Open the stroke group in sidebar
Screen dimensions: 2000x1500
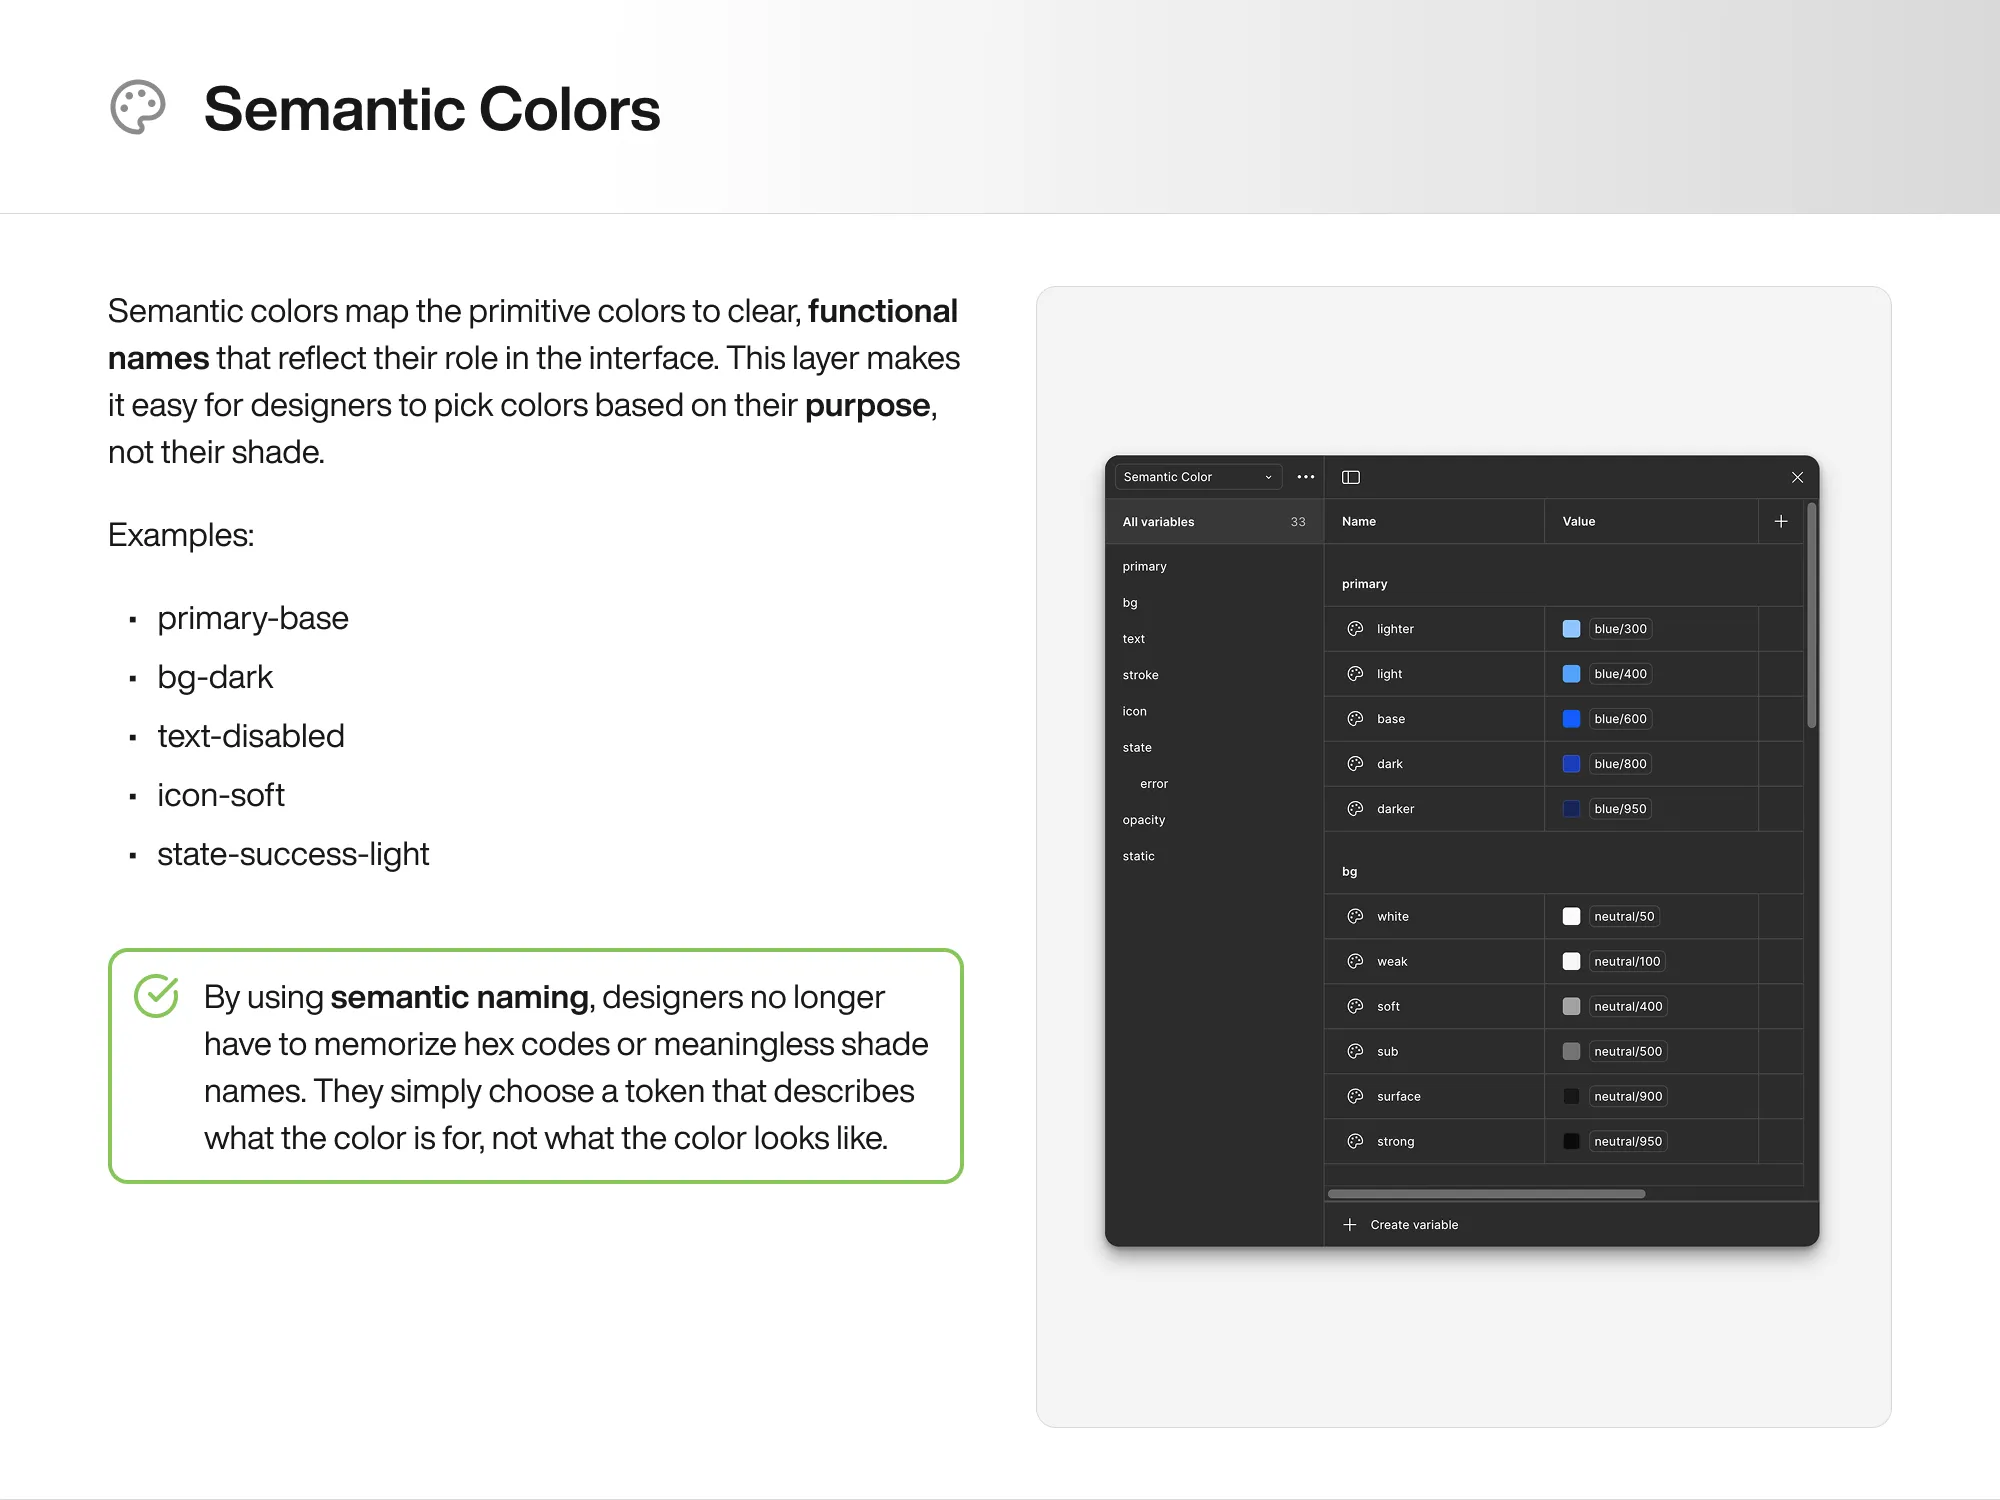(x=1140, y=675)
